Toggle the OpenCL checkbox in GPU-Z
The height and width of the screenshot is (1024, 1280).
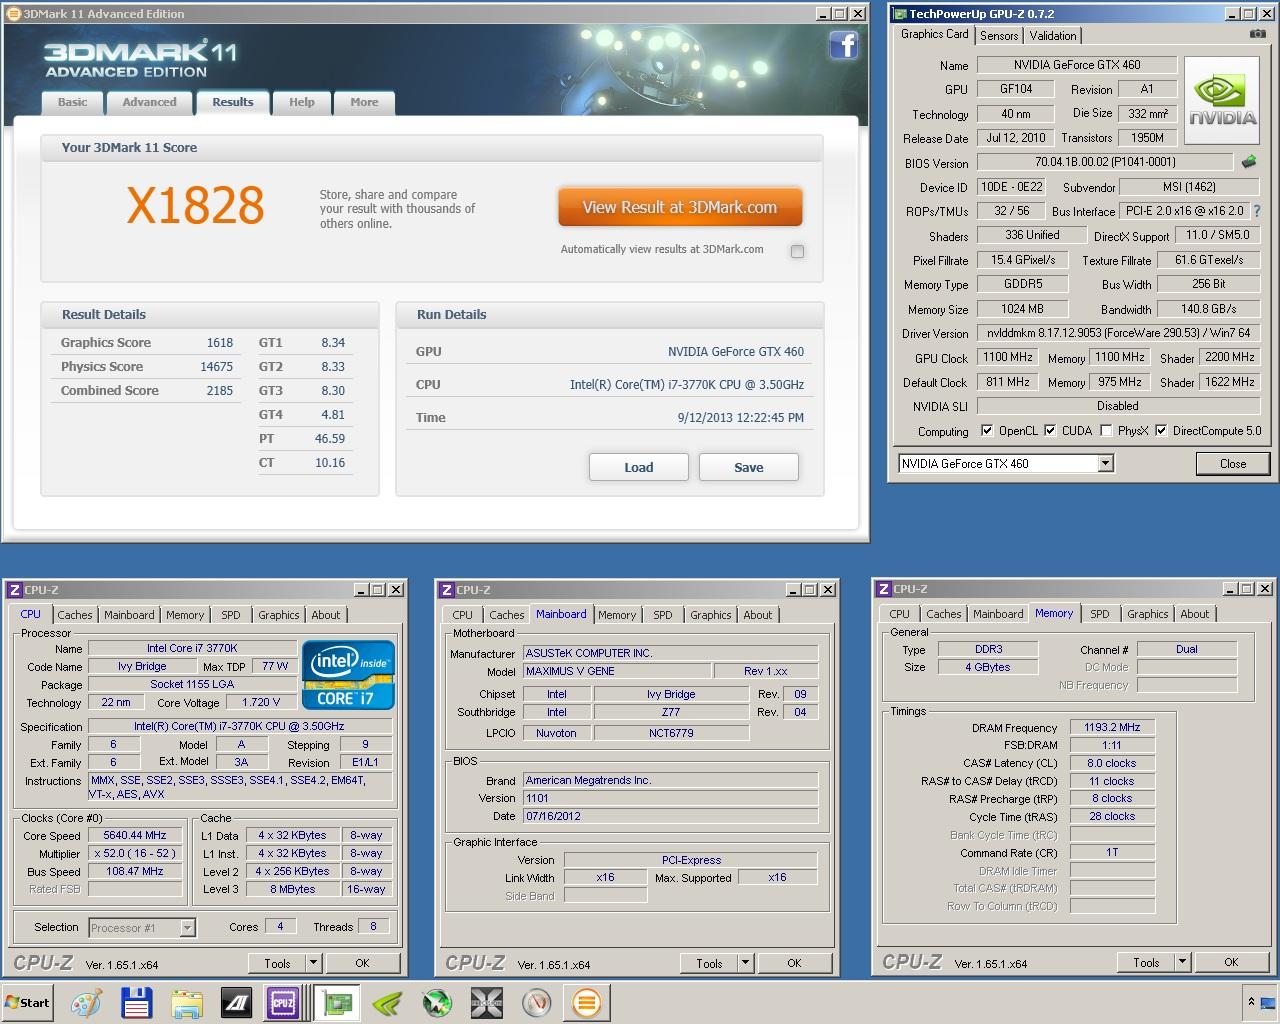pyautogui.click(x=987, y=431)
